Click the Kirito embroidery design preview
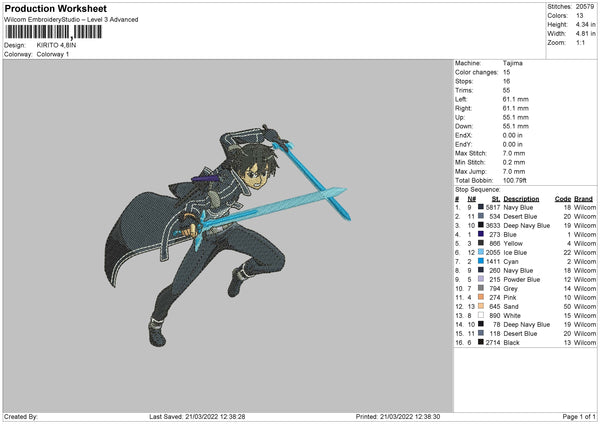Viewport: 600px width, 424px height. point(227,235)
